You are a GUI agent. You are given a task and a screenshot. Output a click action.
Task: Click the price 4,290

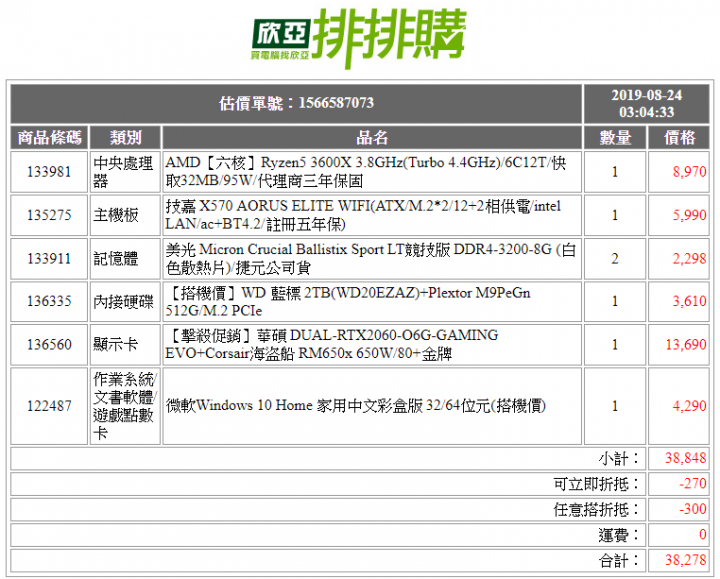(x=689, y=406)
